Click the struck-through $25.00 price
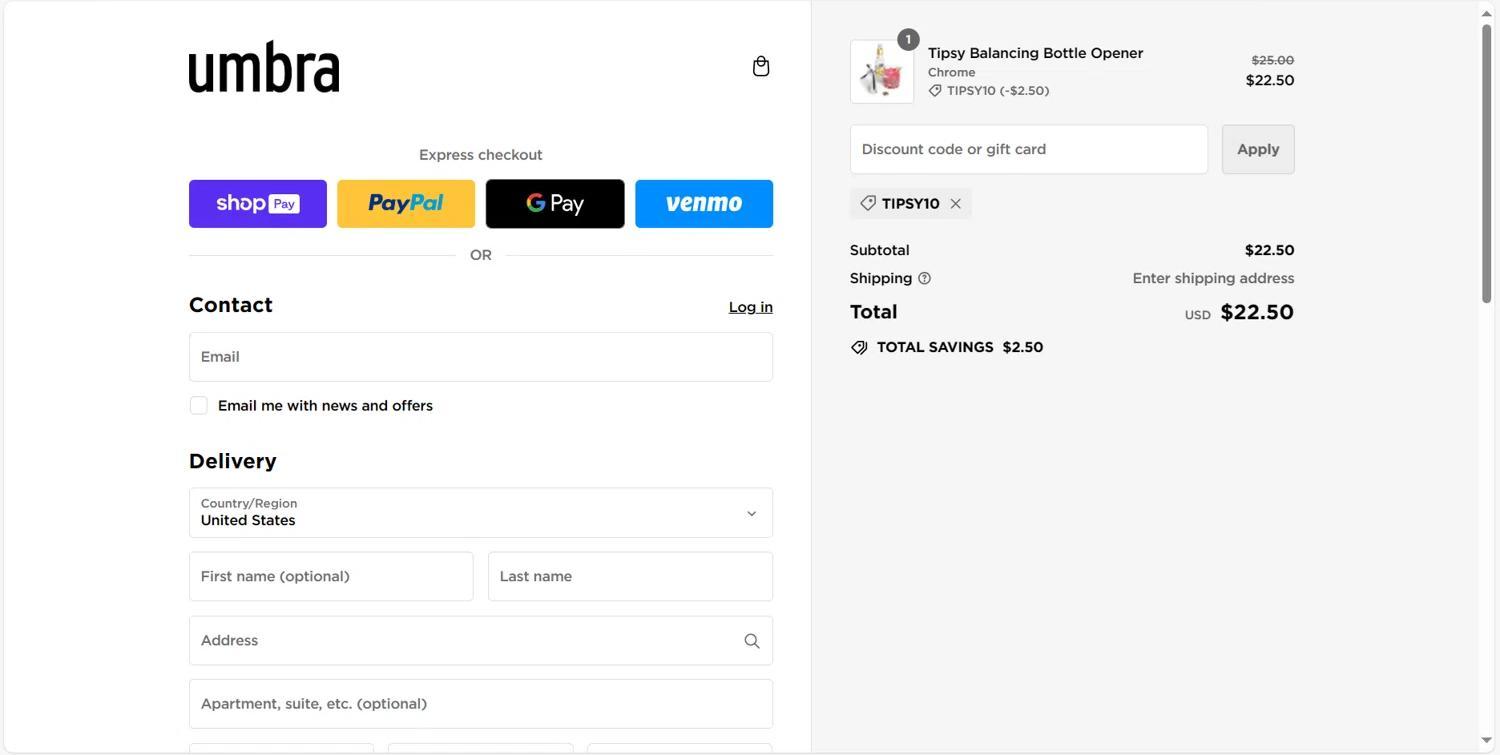Image resolution: width=1500 pixels, height=755 pixels. tap(1272, 60)
